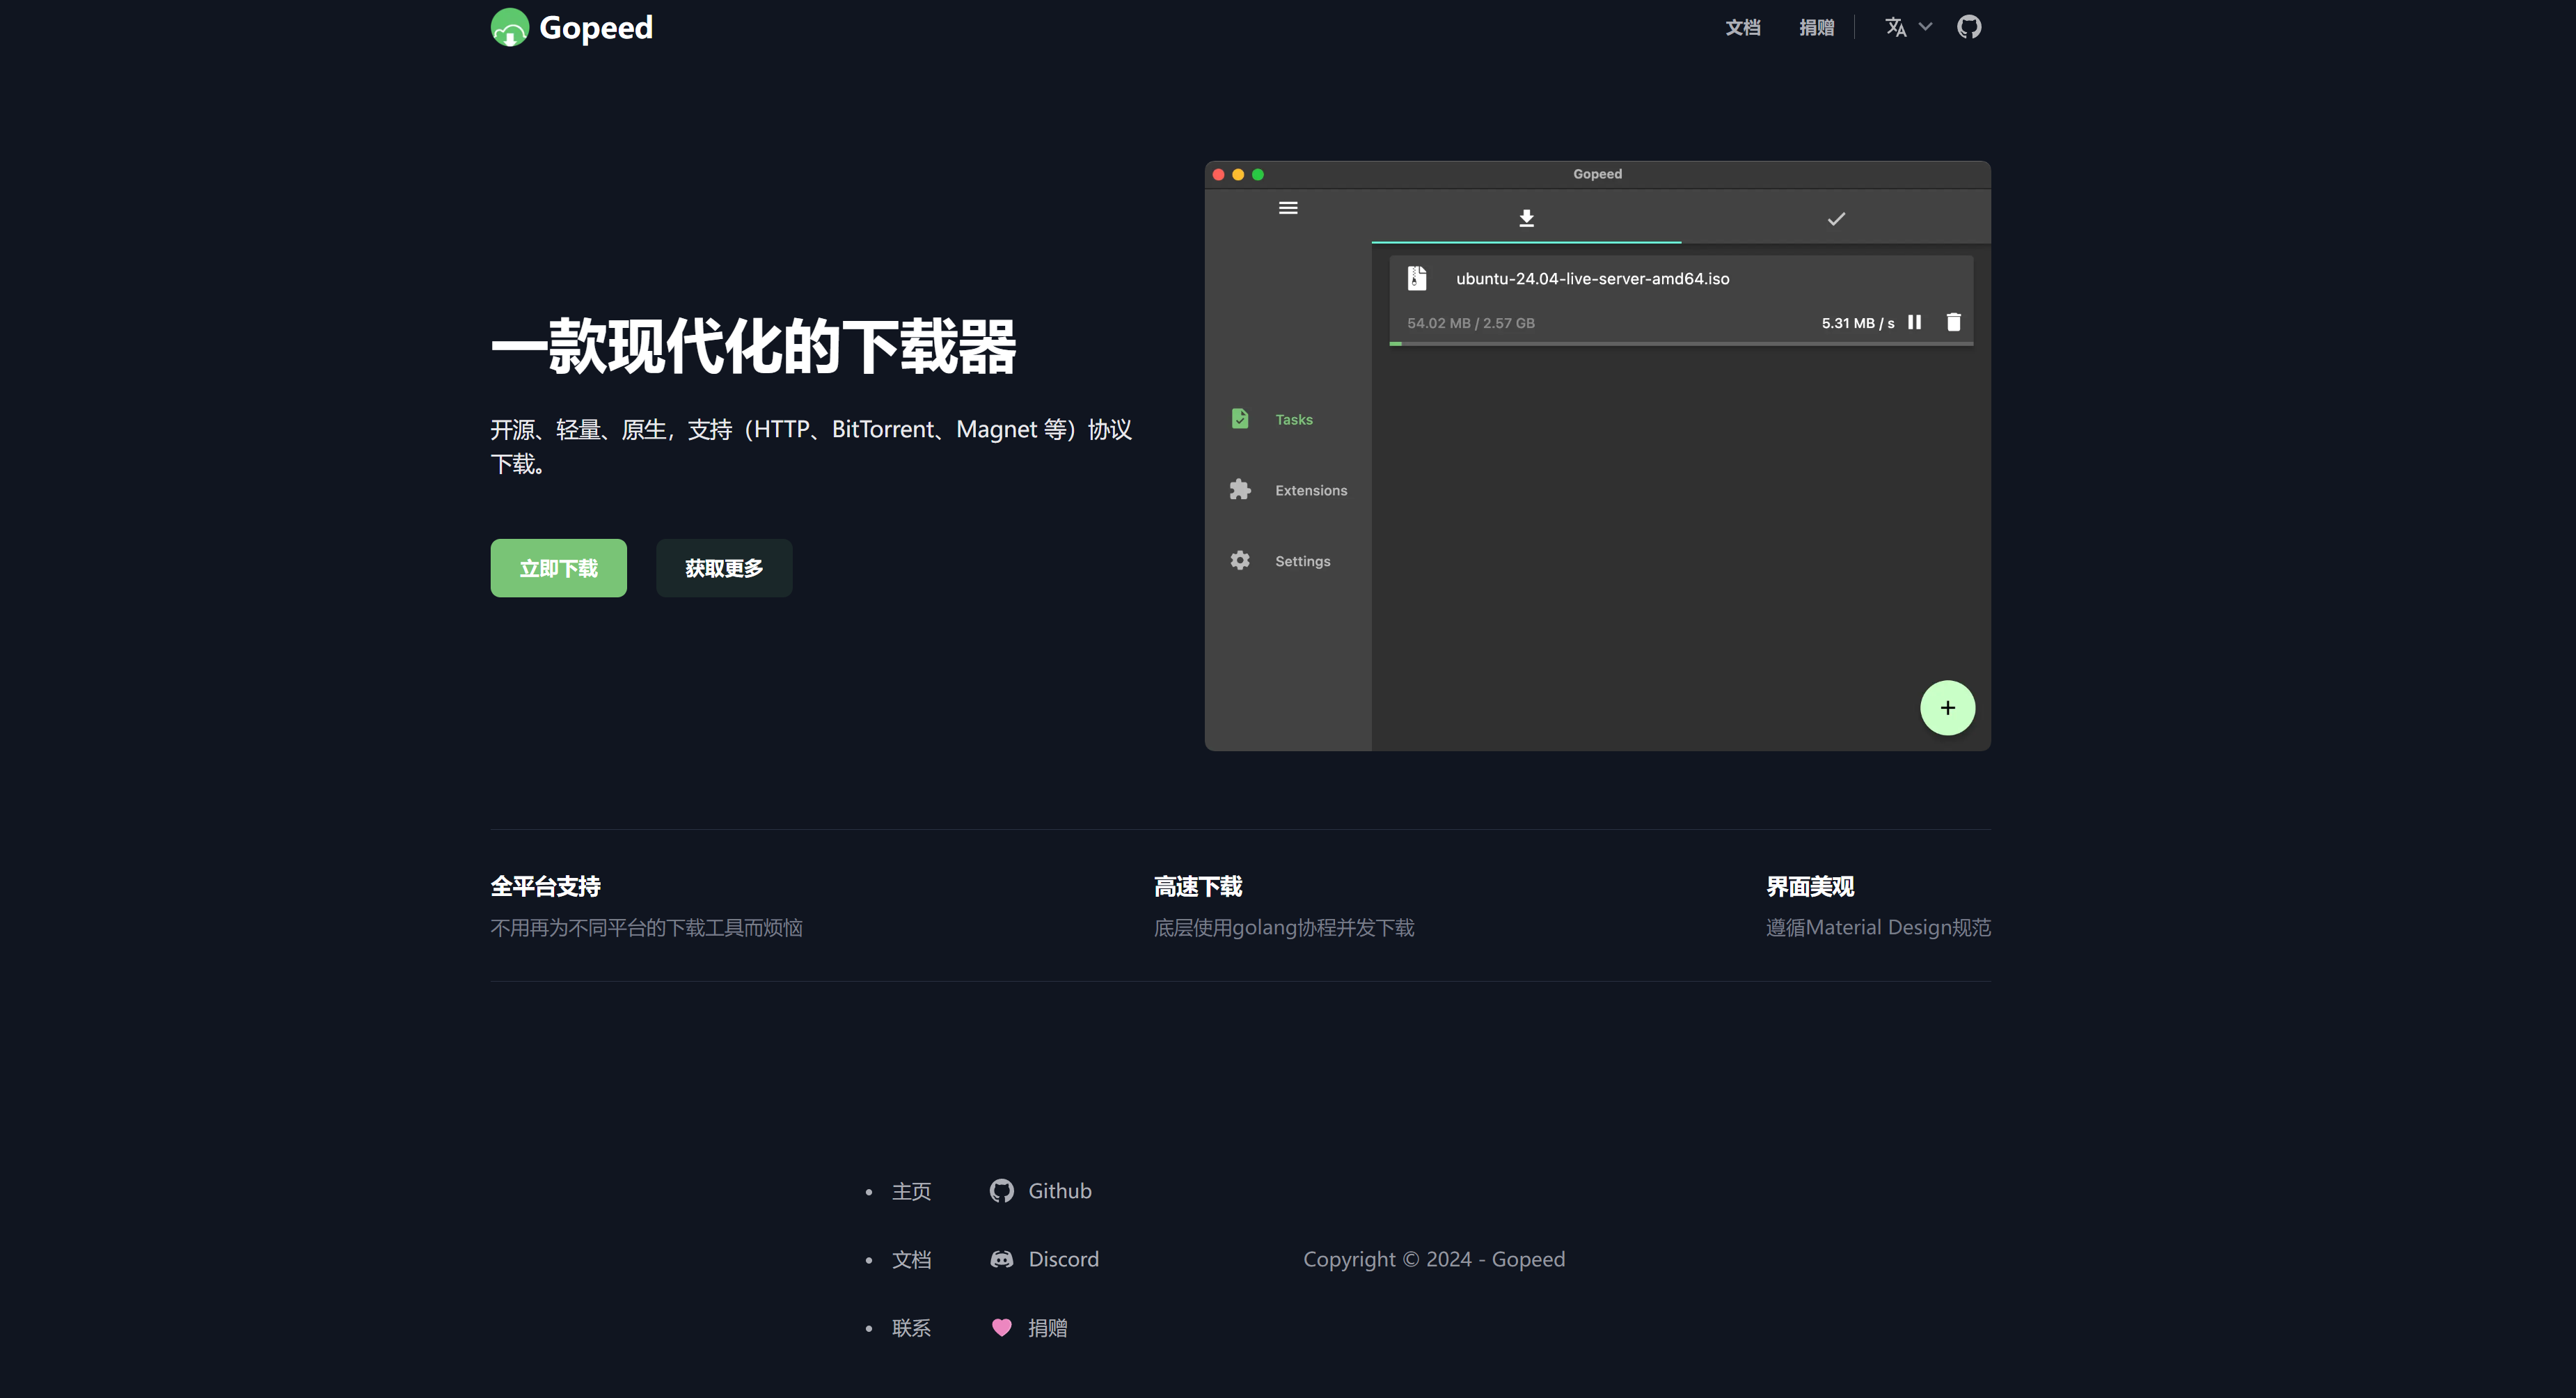2576x1398 pixels.
Task: Open the 文档 navigation menu item
Action: pos(1743,27)
